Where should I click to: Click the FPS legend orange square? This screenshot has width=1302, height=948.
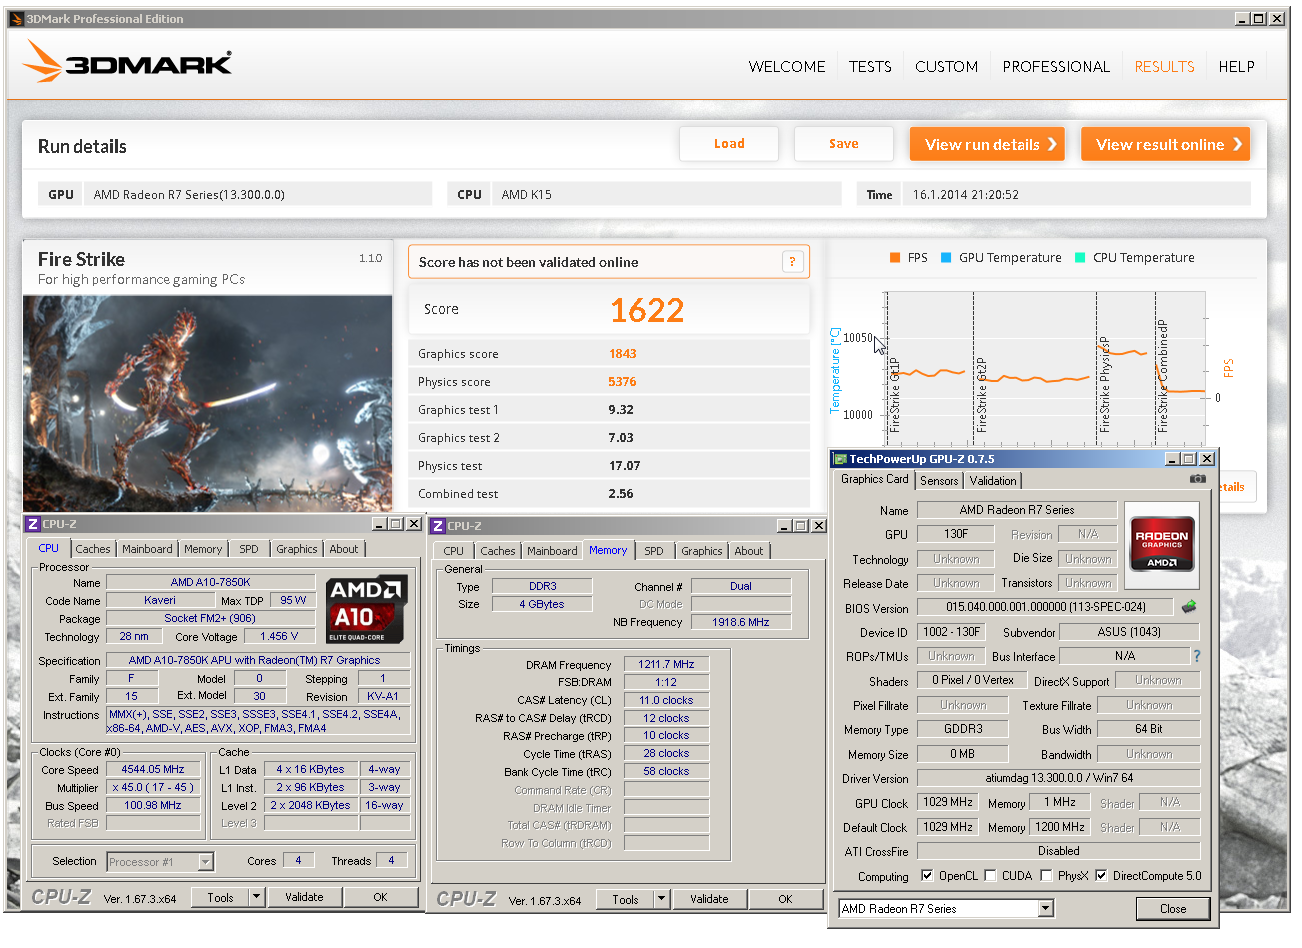895,257
